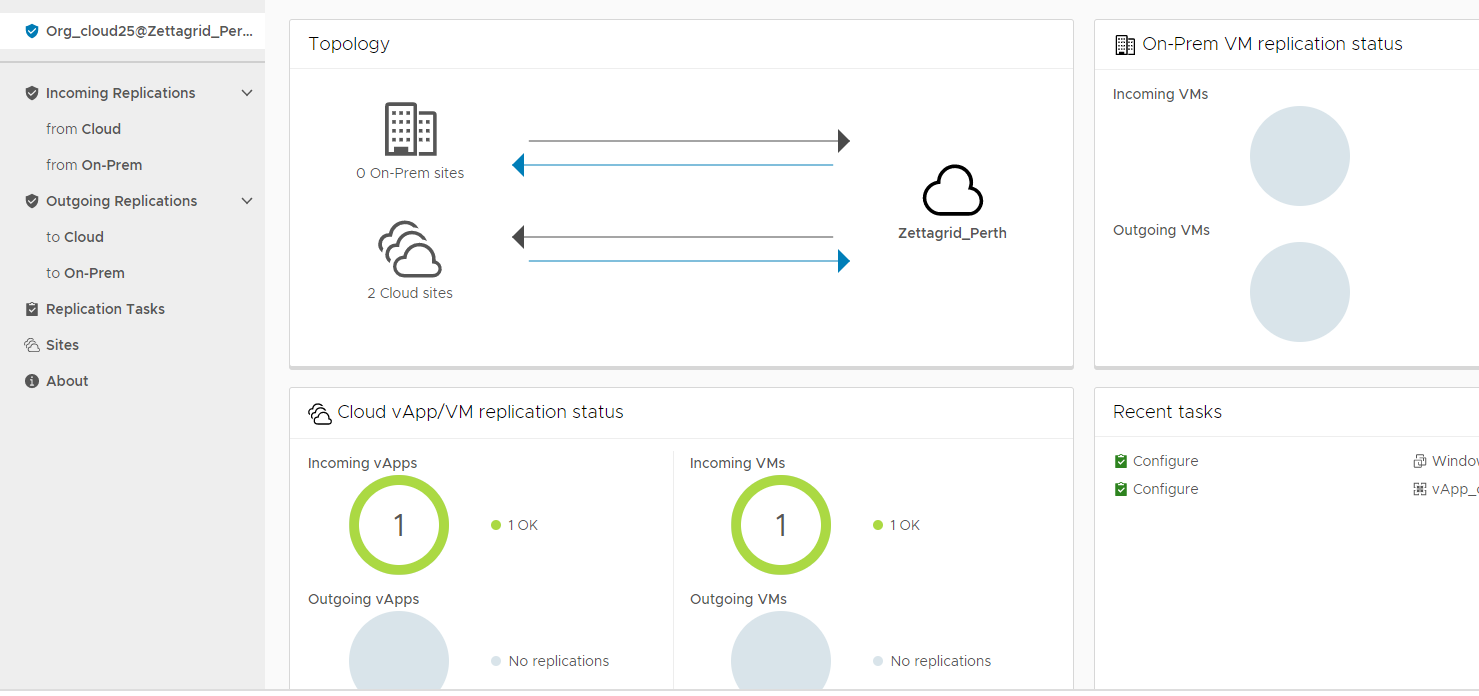Click the Incoming VMs donut chart
The image size is (1479, 696).
(x=781, y=525)
